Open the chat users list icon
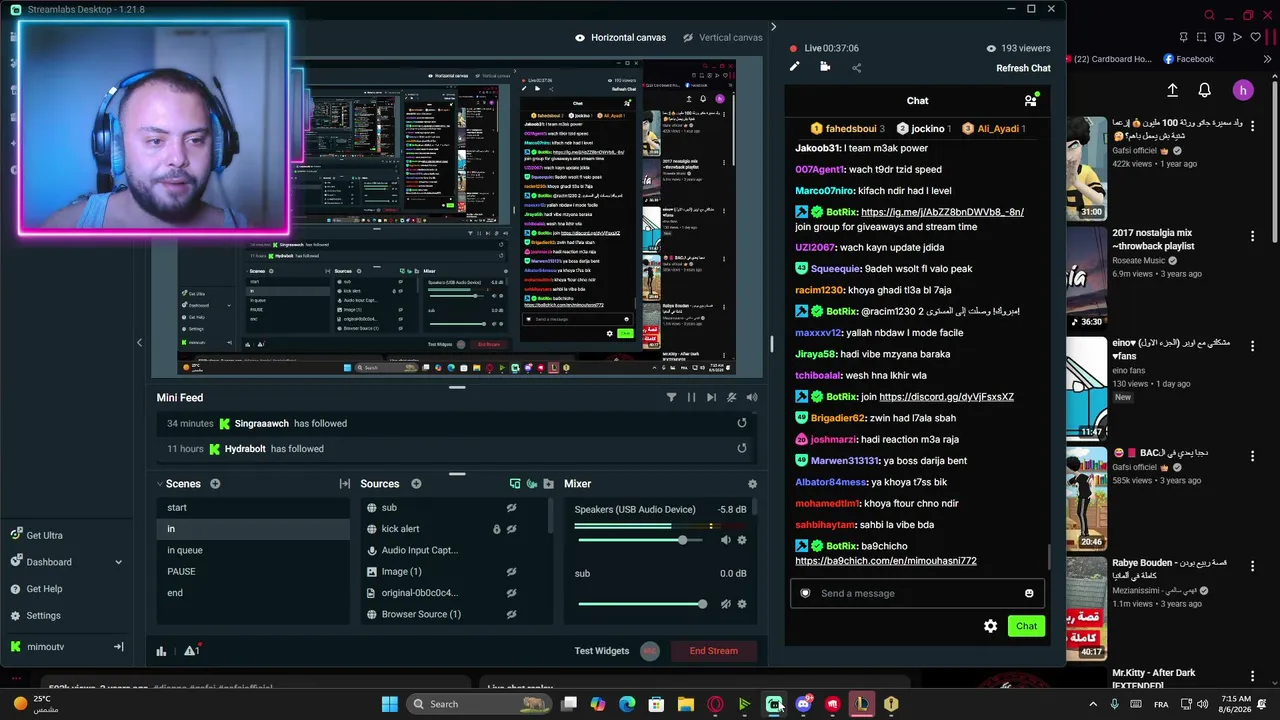 (x=1031, y=100)
